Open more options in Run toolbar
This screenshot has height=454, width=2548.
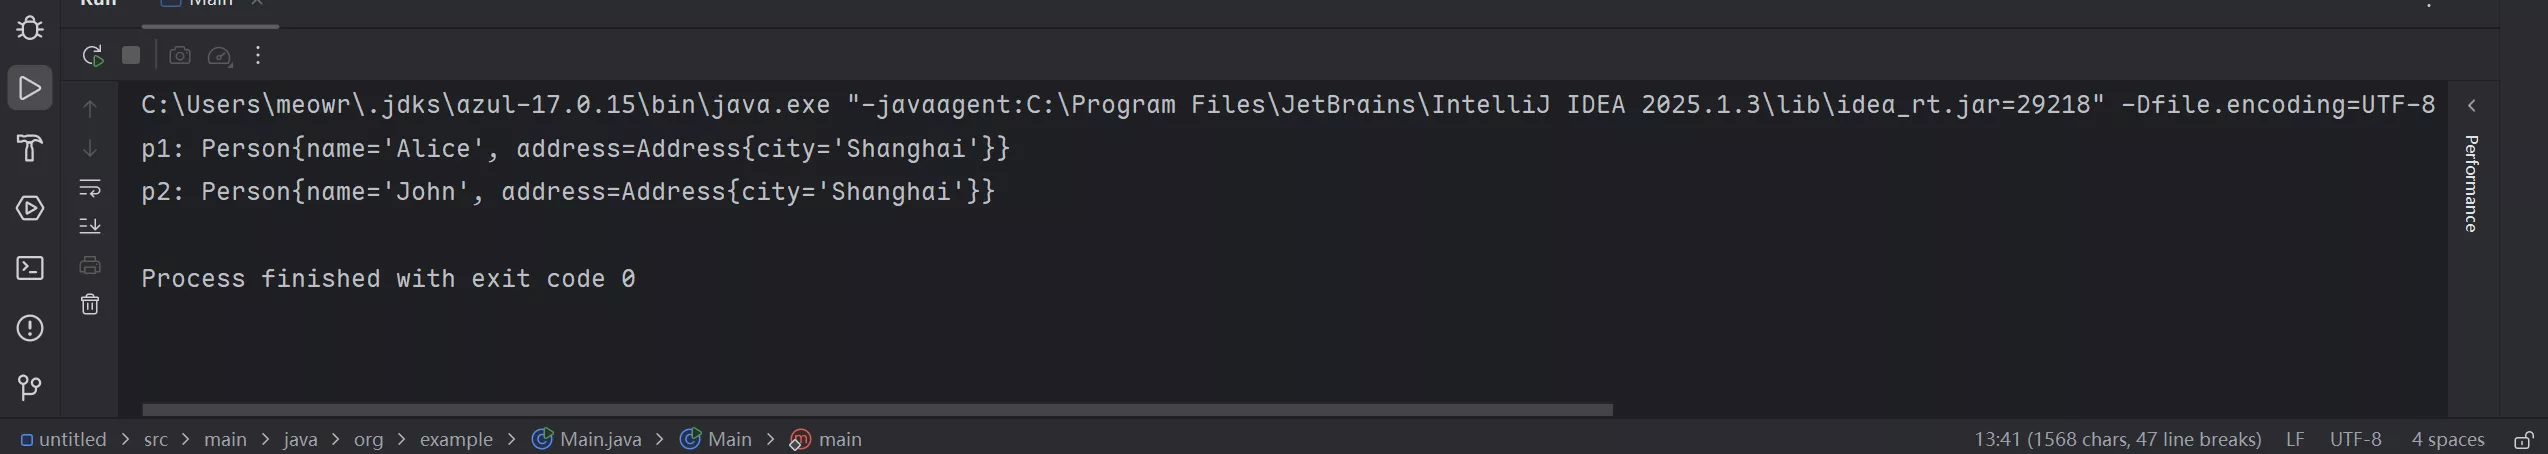point(258,56)
